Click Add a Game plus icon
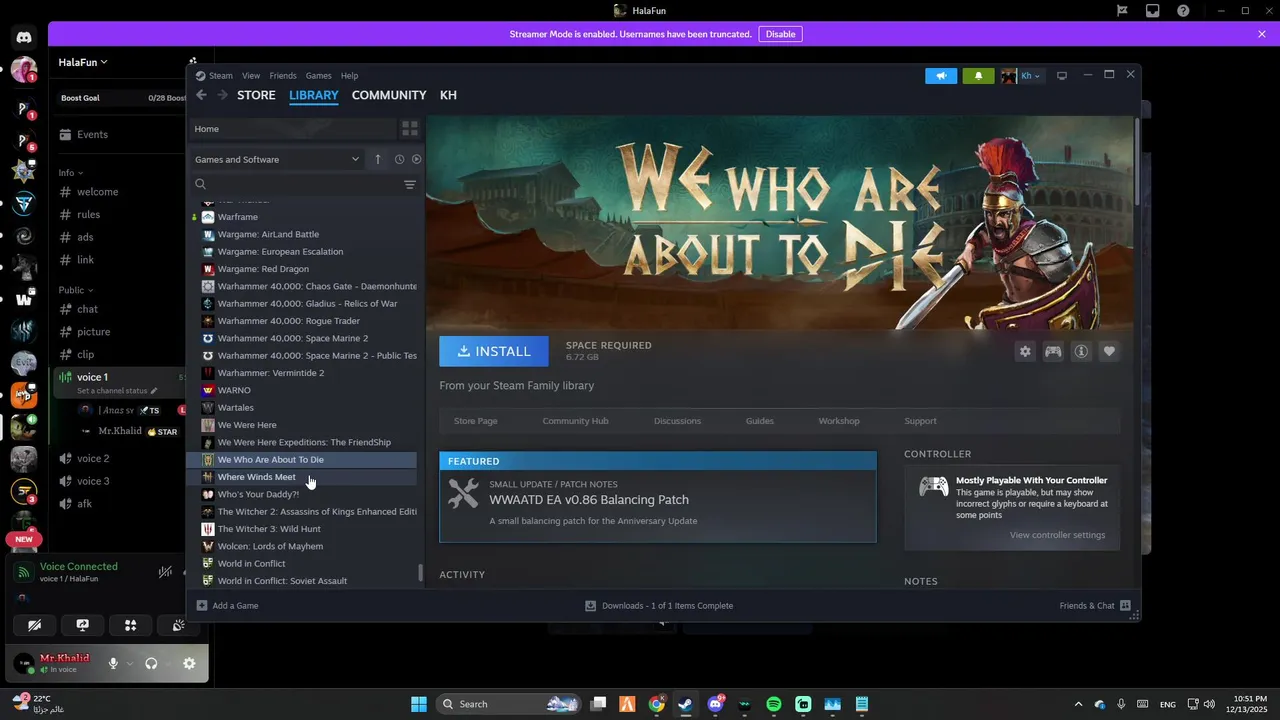Viewport: 1280px width, 720px height. [202, 605]
